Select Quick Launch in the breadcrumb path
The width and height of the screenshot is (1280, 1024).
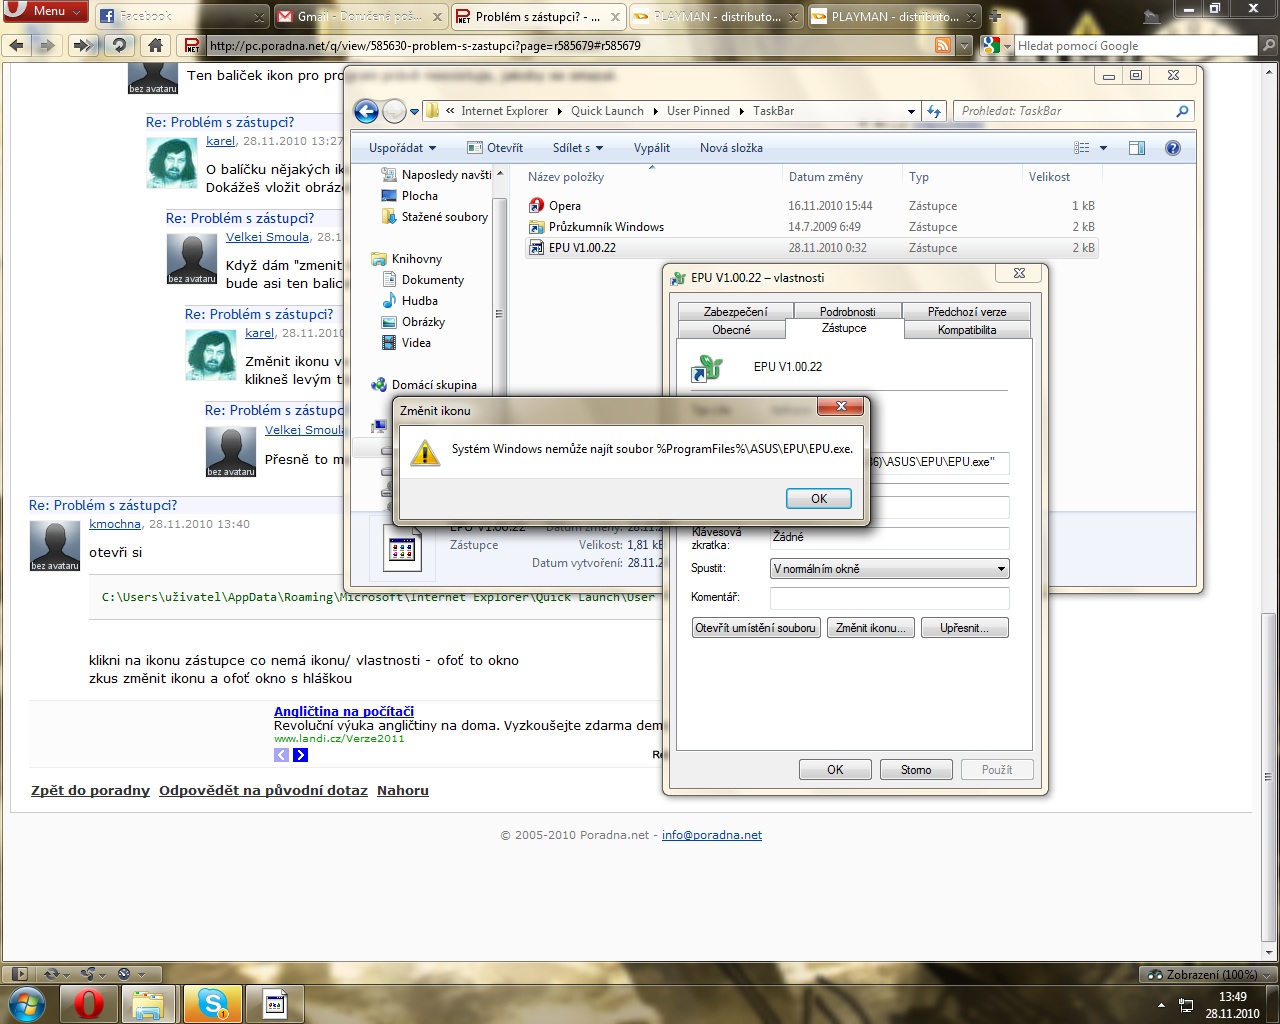pos(607,111)
